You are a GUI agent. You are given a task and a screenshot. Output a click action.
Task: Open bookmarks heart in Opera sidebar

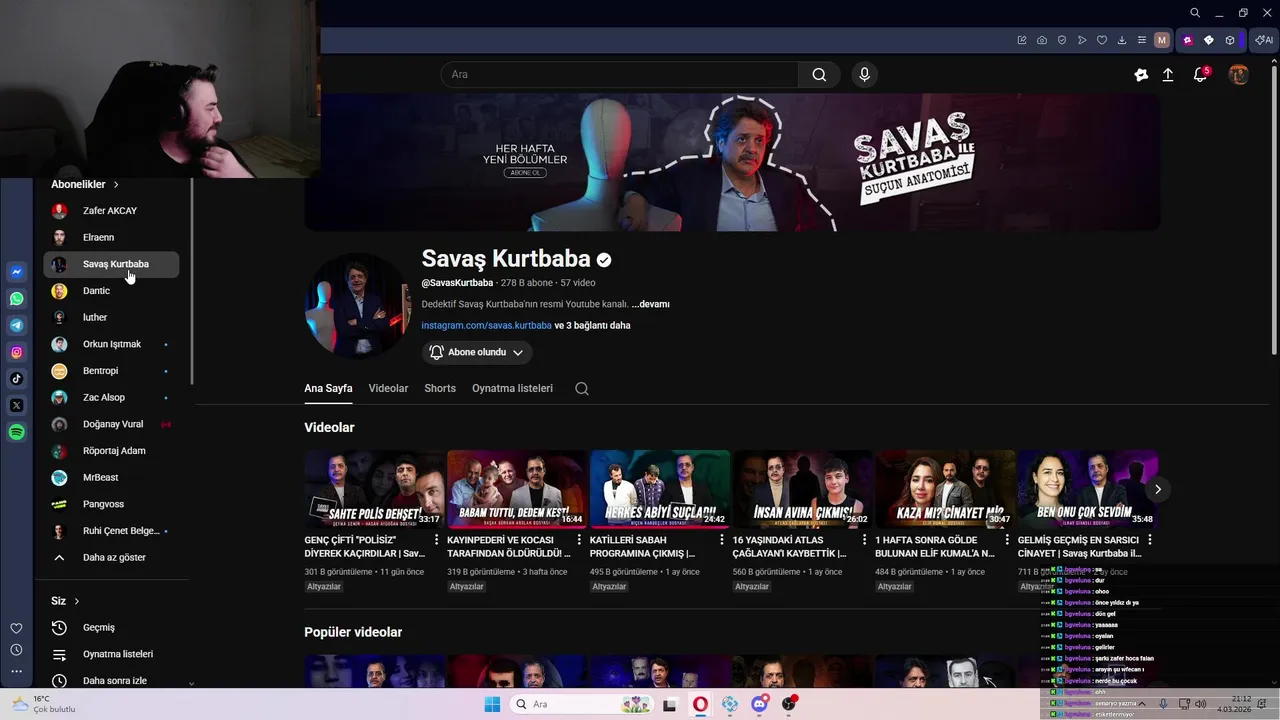tap(16, 628)
